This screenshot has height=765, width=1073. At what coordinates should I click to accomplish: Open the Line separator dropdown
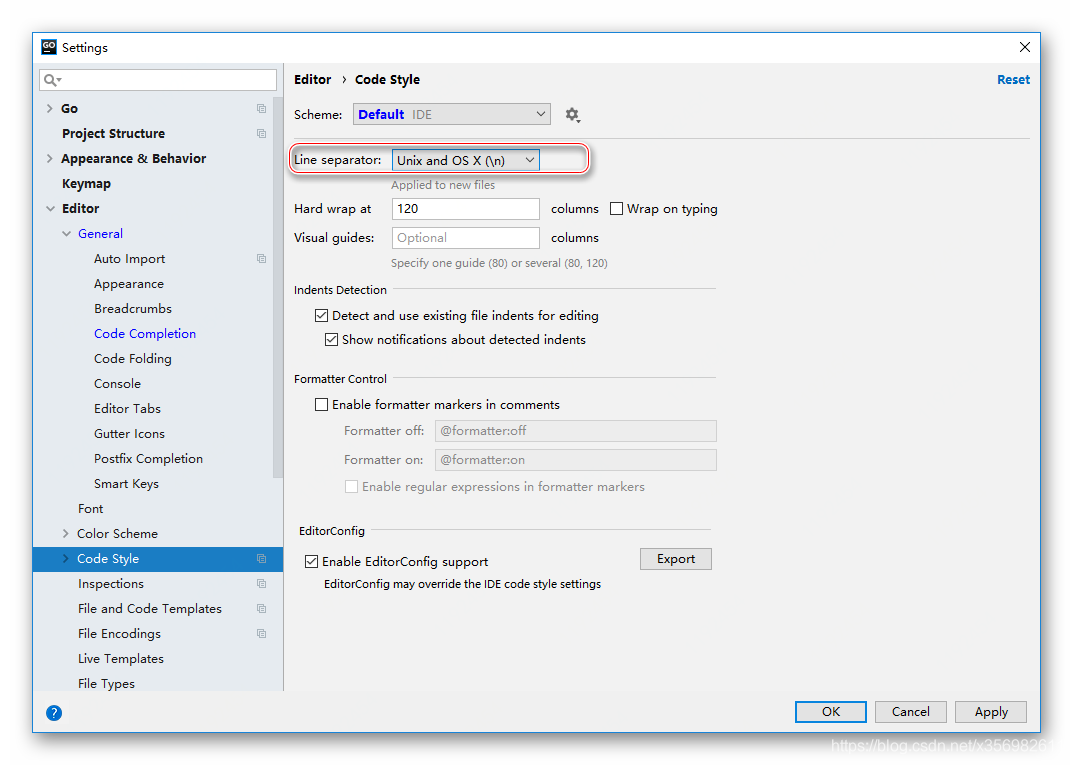point(465,160)
